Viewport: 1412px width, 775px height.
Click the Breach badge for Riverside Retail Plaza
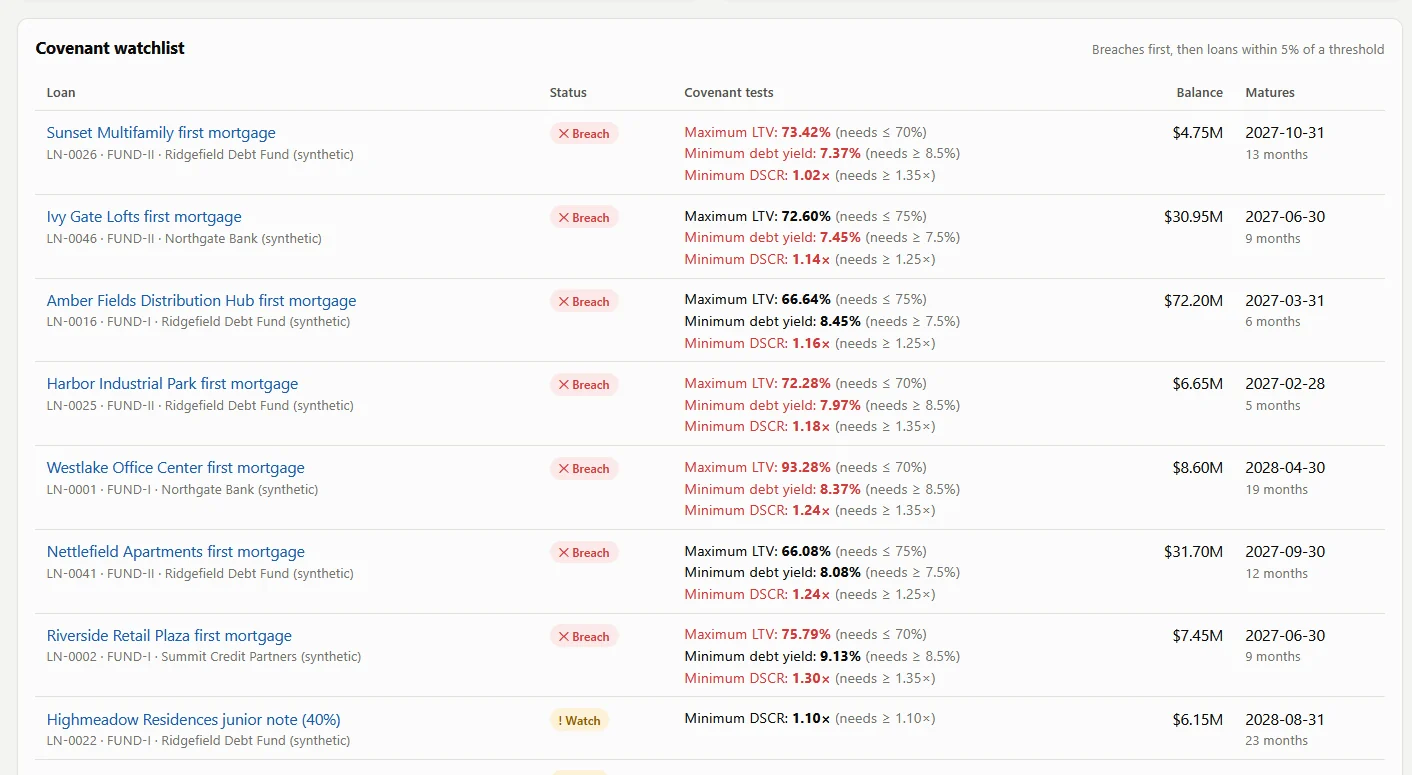tap(584, 636)
